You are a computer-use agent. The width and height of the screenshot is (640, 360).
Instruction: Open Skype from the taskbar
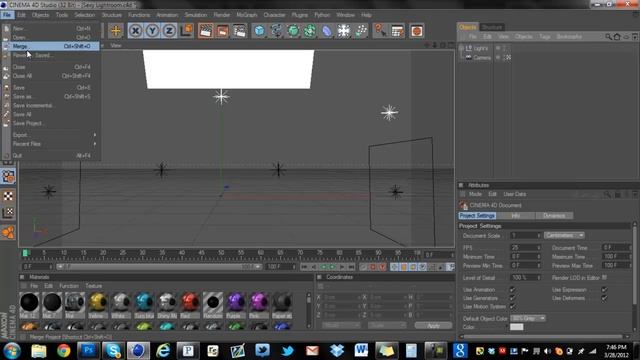(x=113, y=351)
